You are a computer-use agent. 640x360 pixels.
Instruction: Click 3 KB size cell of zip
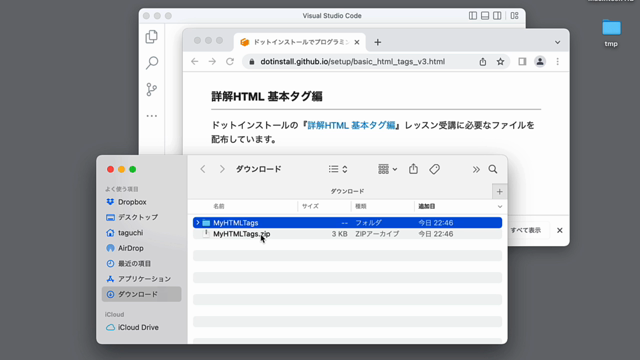coord(340,234)
